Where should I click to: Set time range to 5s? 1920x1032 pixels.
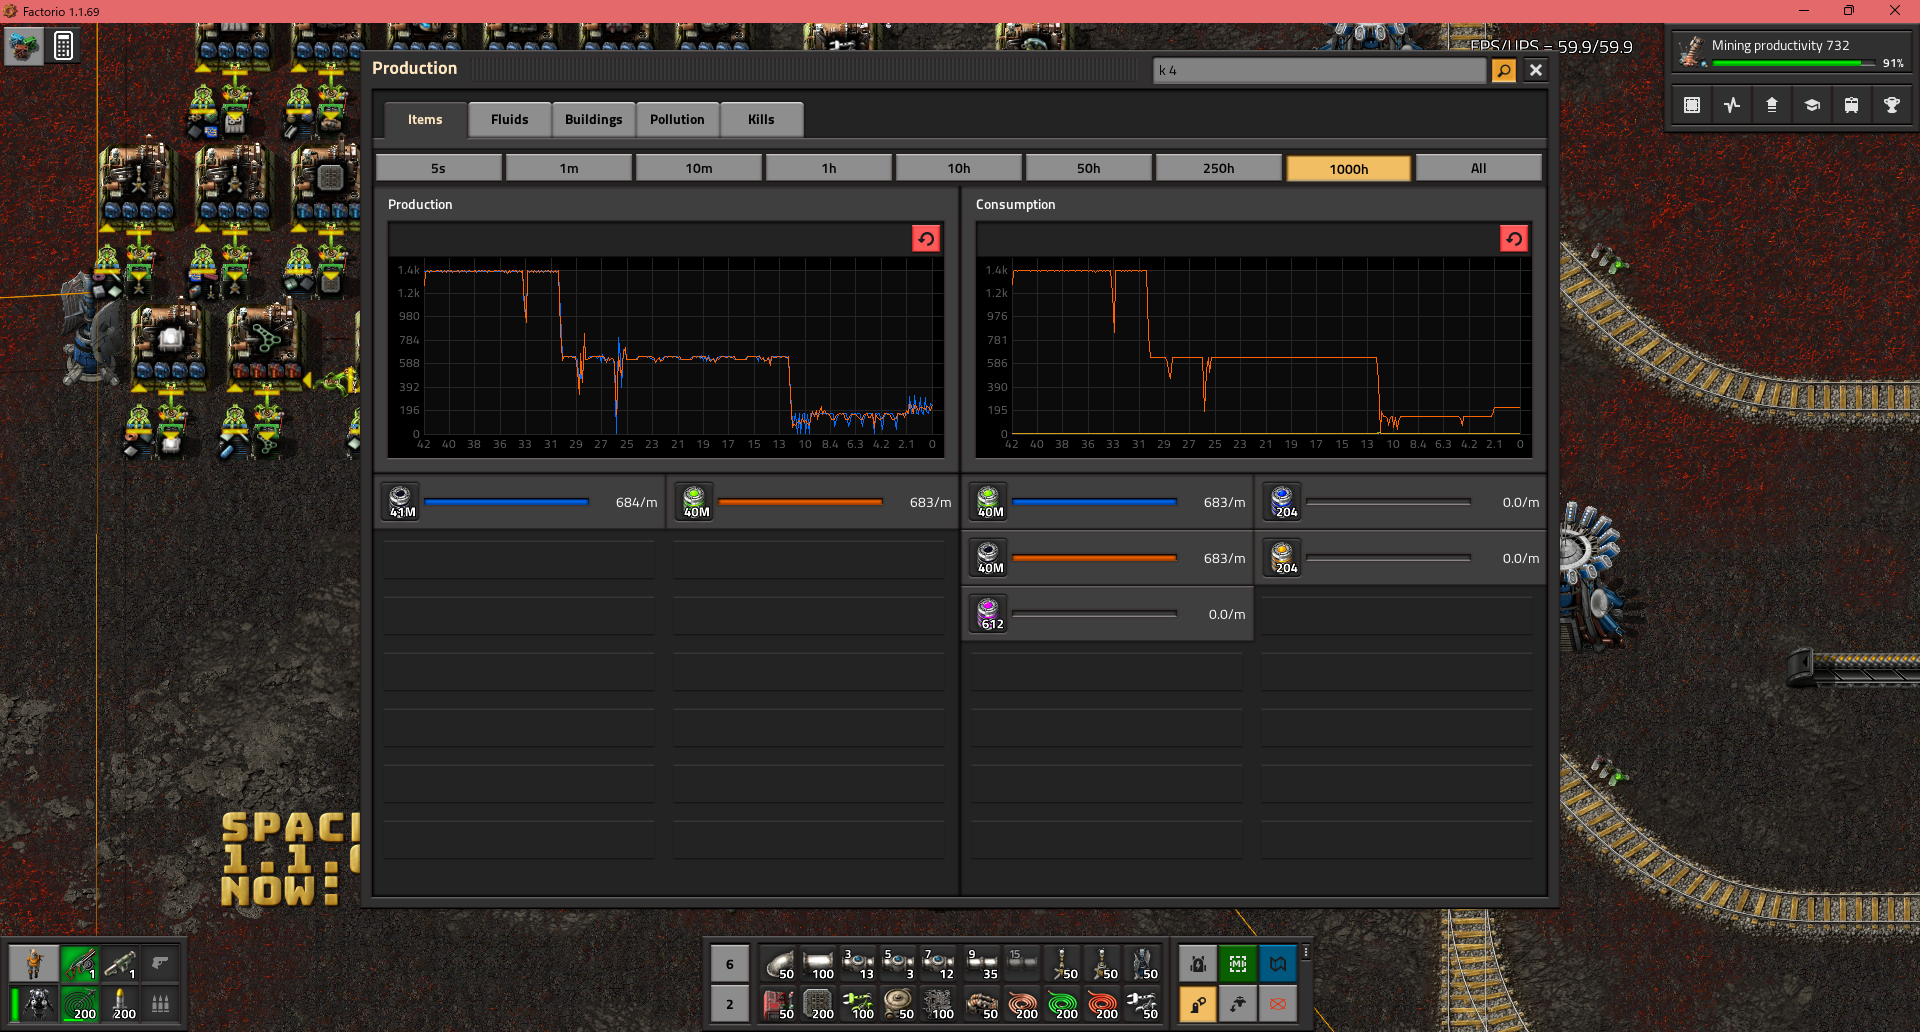[x=439, y=168]
